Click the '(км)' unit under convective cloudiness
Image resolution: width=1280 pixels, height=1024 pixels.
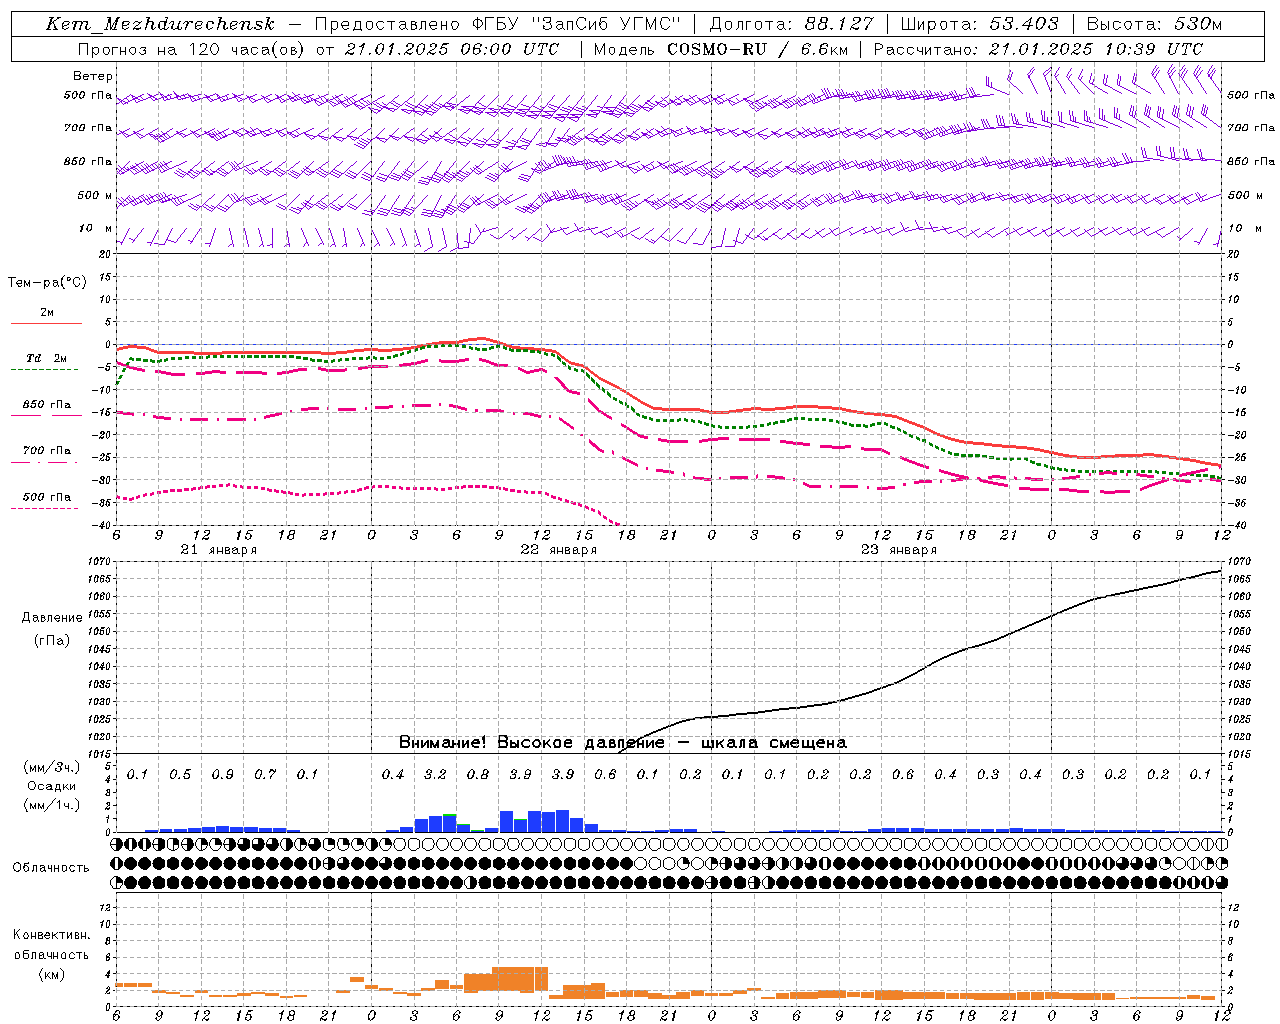51,974
